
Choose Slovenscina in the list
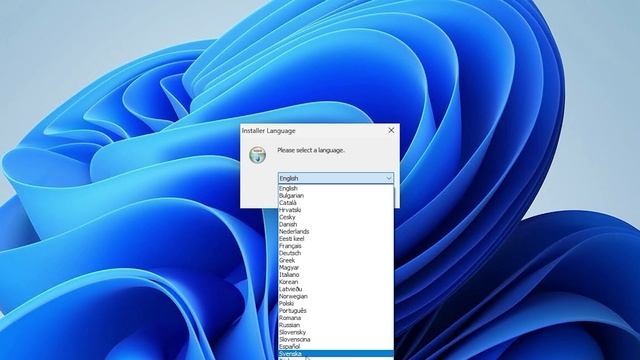[x=336, y=340]
